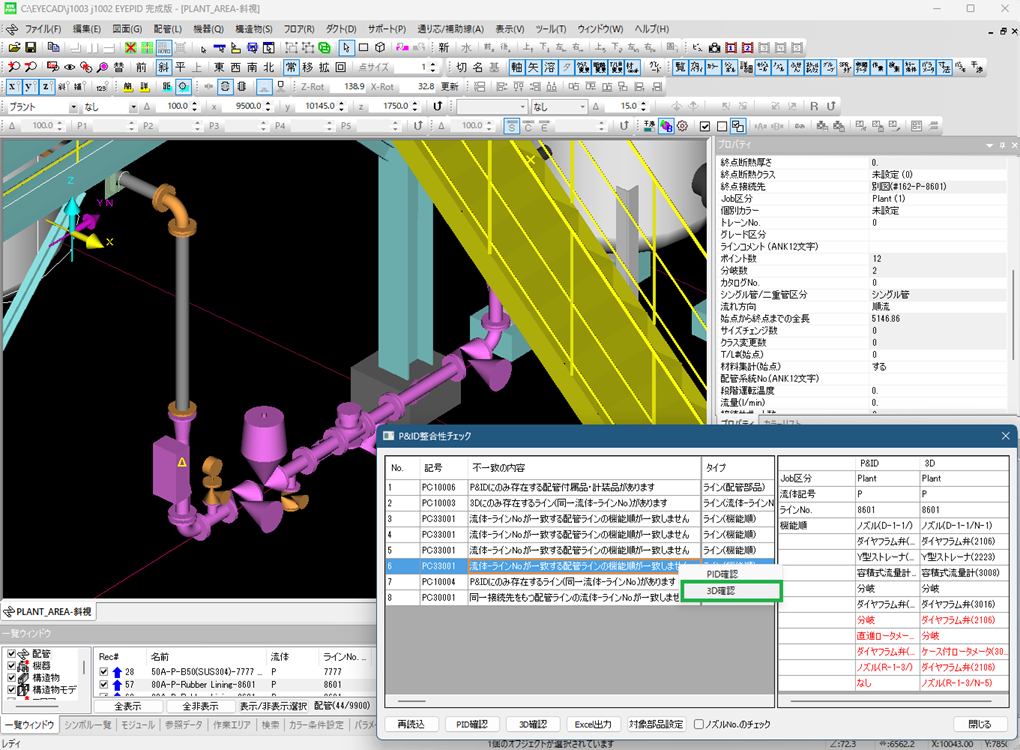Click the 新 new toolbar icon
1020x750 pixels.
444,47
